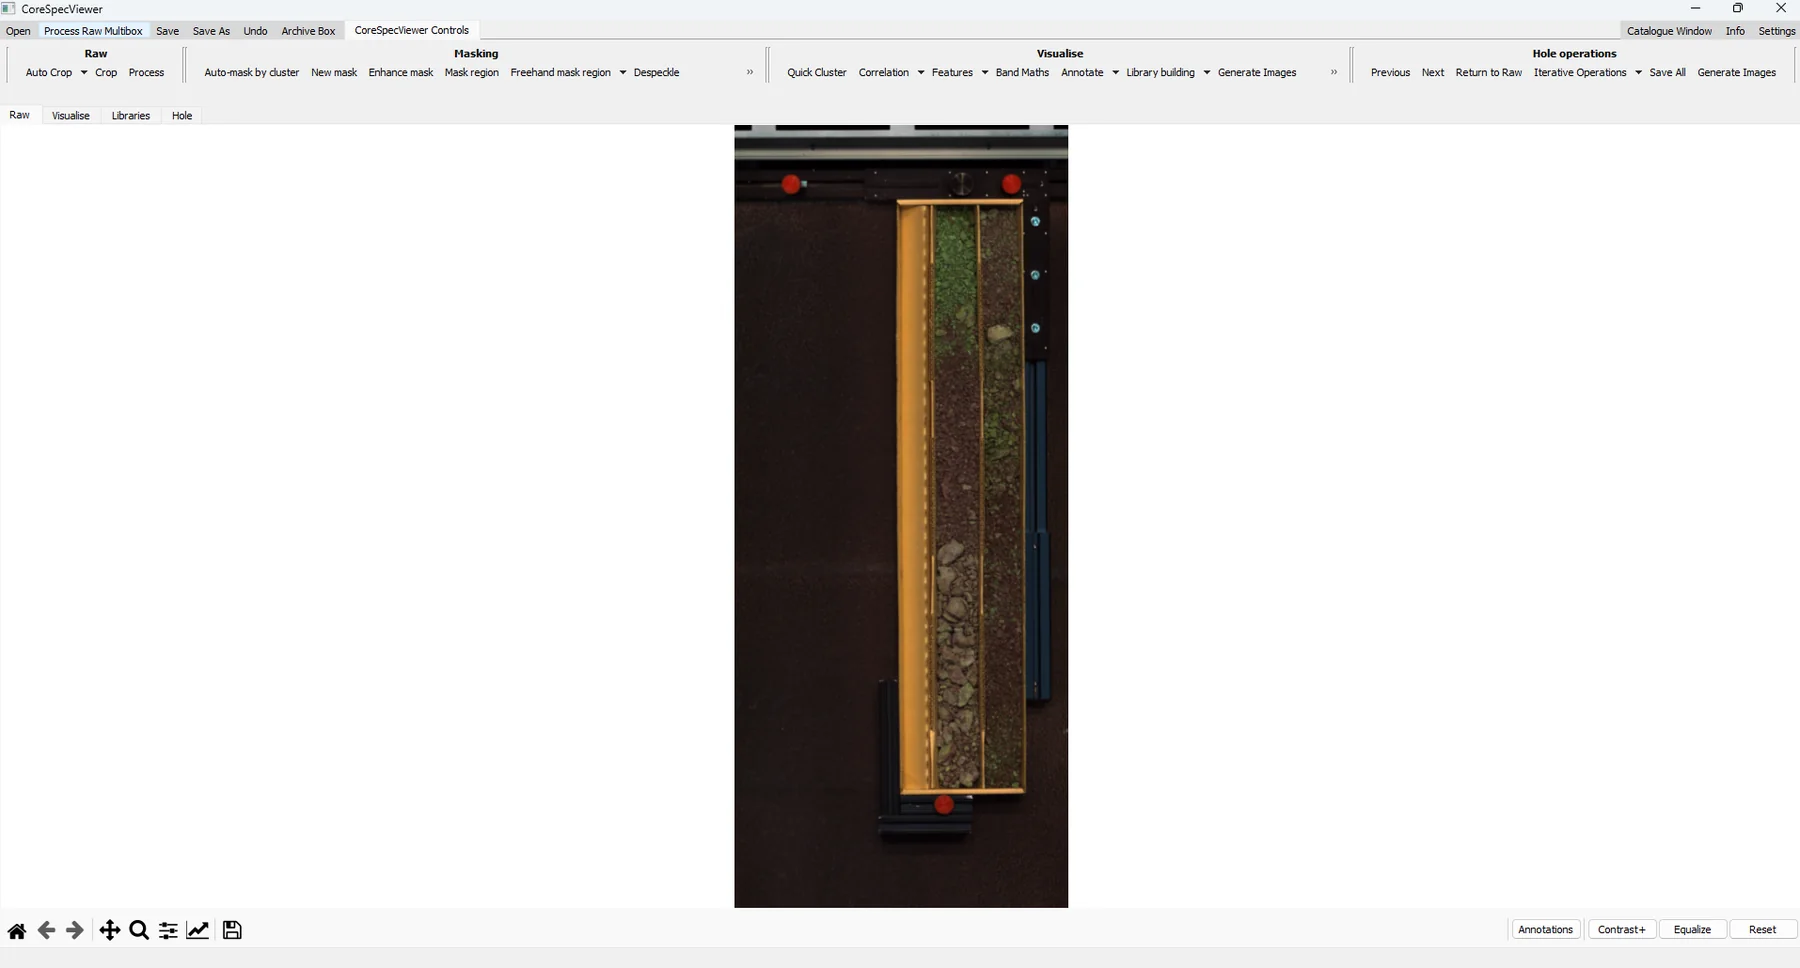Open the Open menu item

(x=18, y=31)
